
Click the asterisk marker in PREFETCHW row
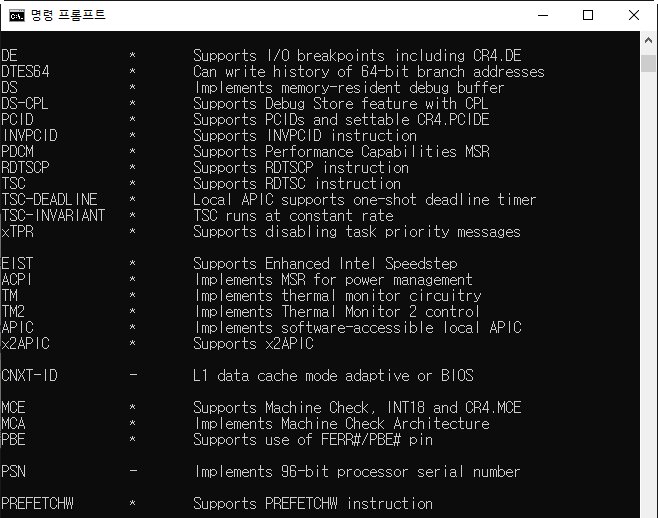tap(133, 502)
